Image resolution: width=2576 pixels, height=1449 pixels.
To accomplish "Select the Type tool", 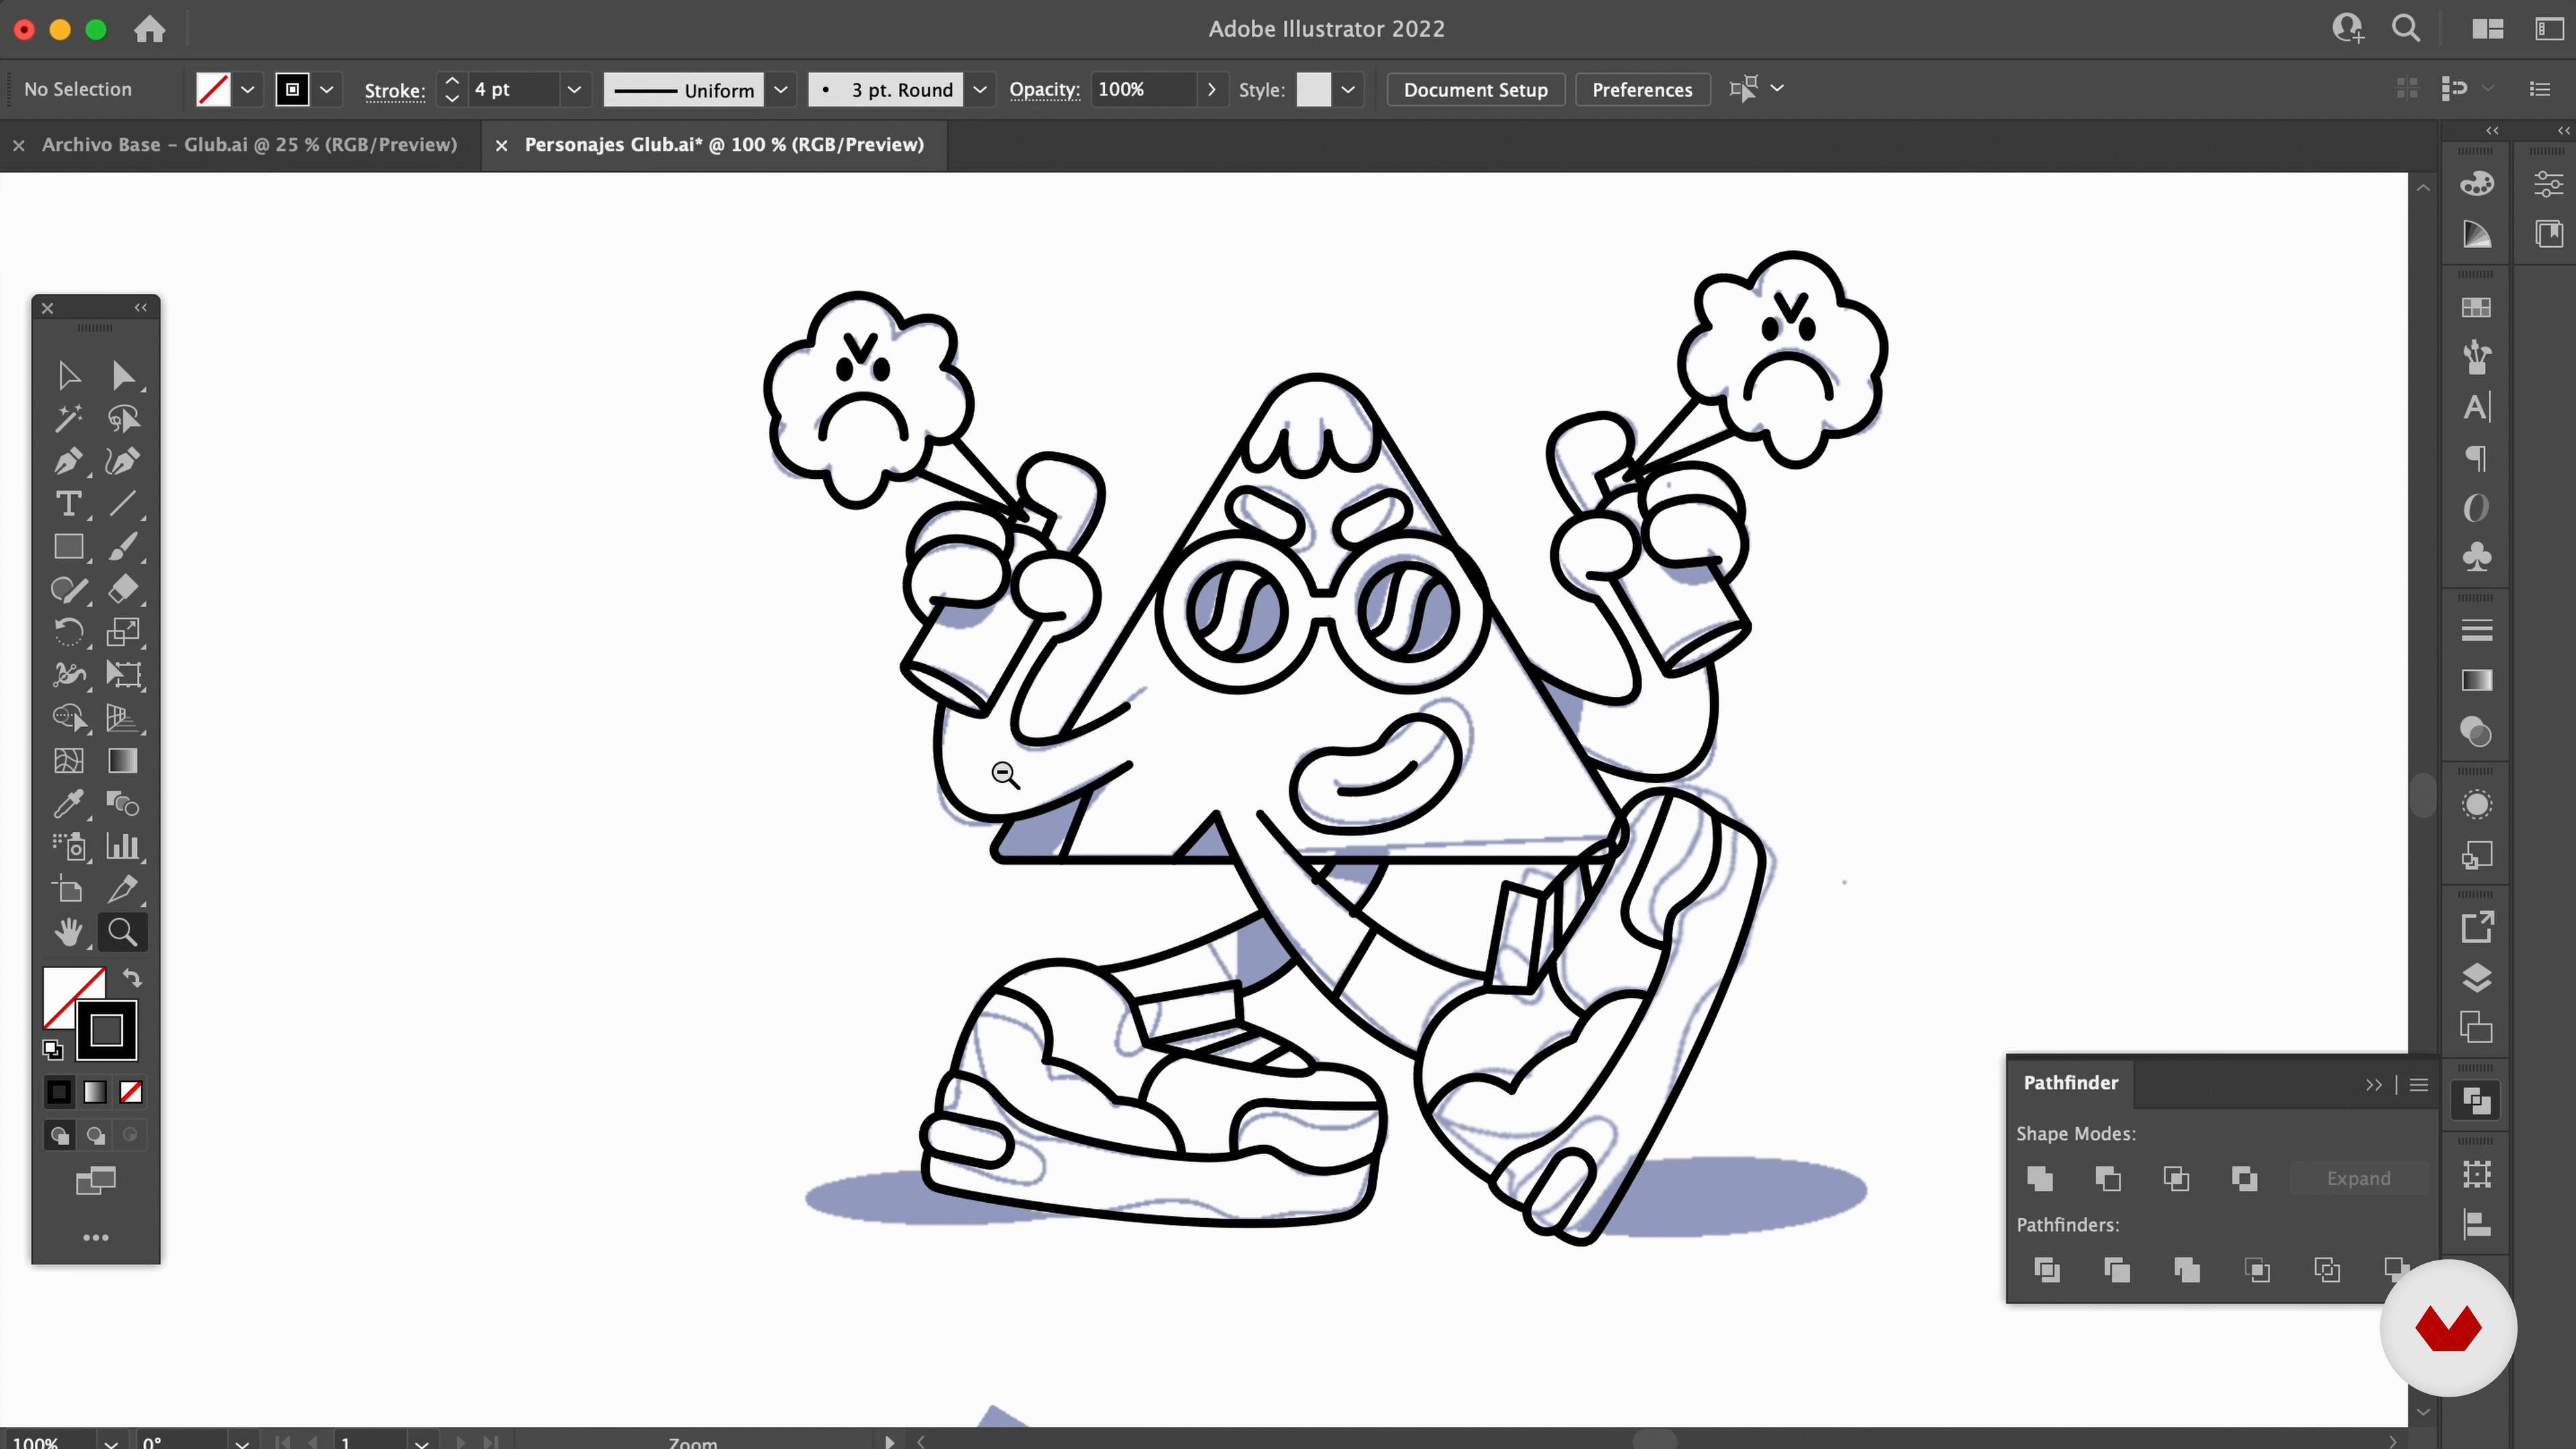I will [68, 504].
